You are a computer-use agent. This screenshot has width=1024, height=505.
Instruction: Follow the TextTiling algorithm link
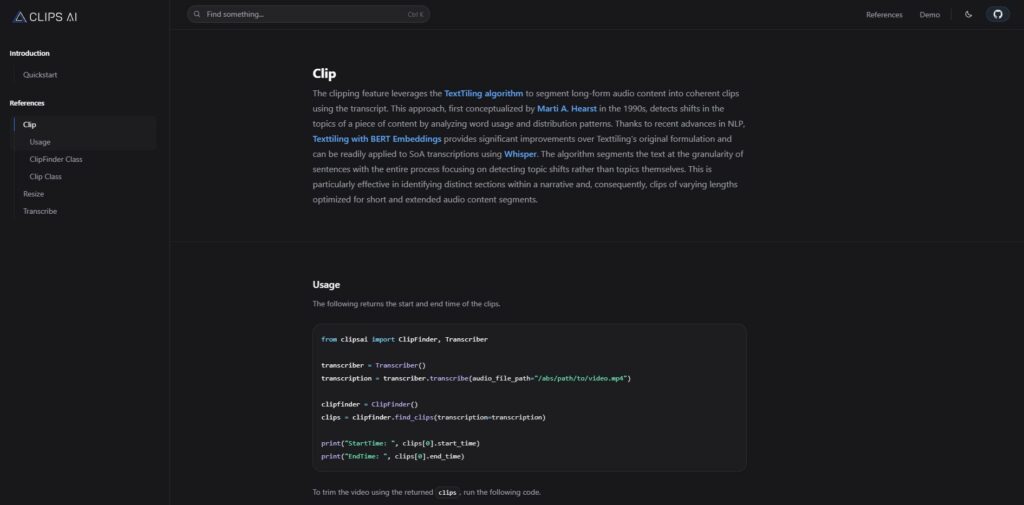[483, 93]
